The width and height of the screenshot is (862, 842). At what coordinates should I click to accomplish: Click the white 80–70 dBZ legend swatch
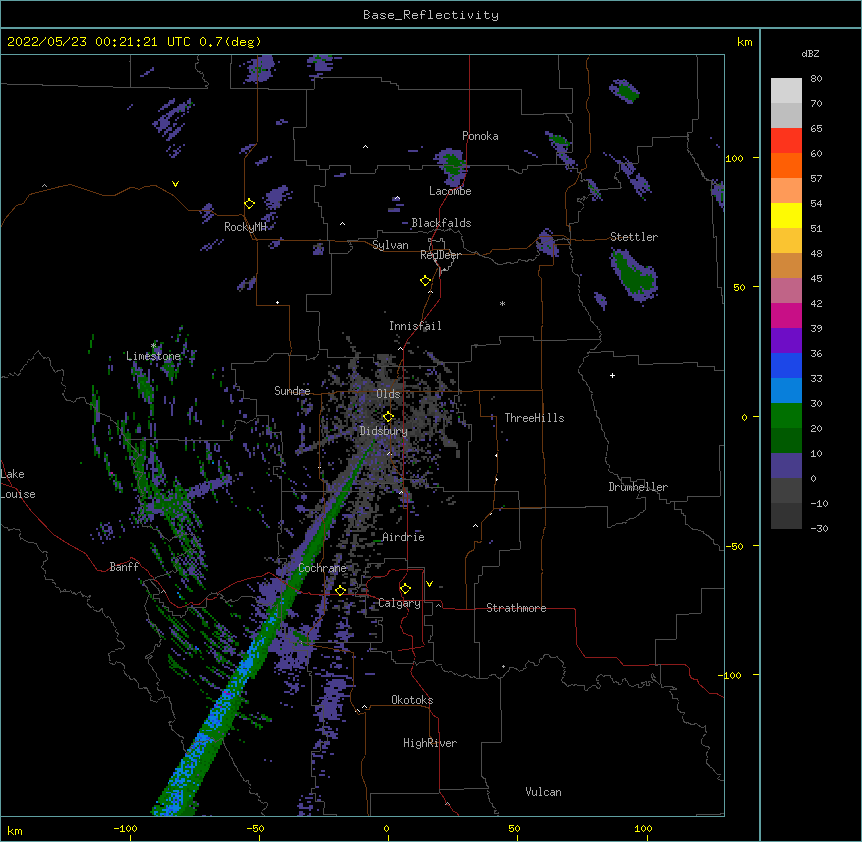[786, 91]
